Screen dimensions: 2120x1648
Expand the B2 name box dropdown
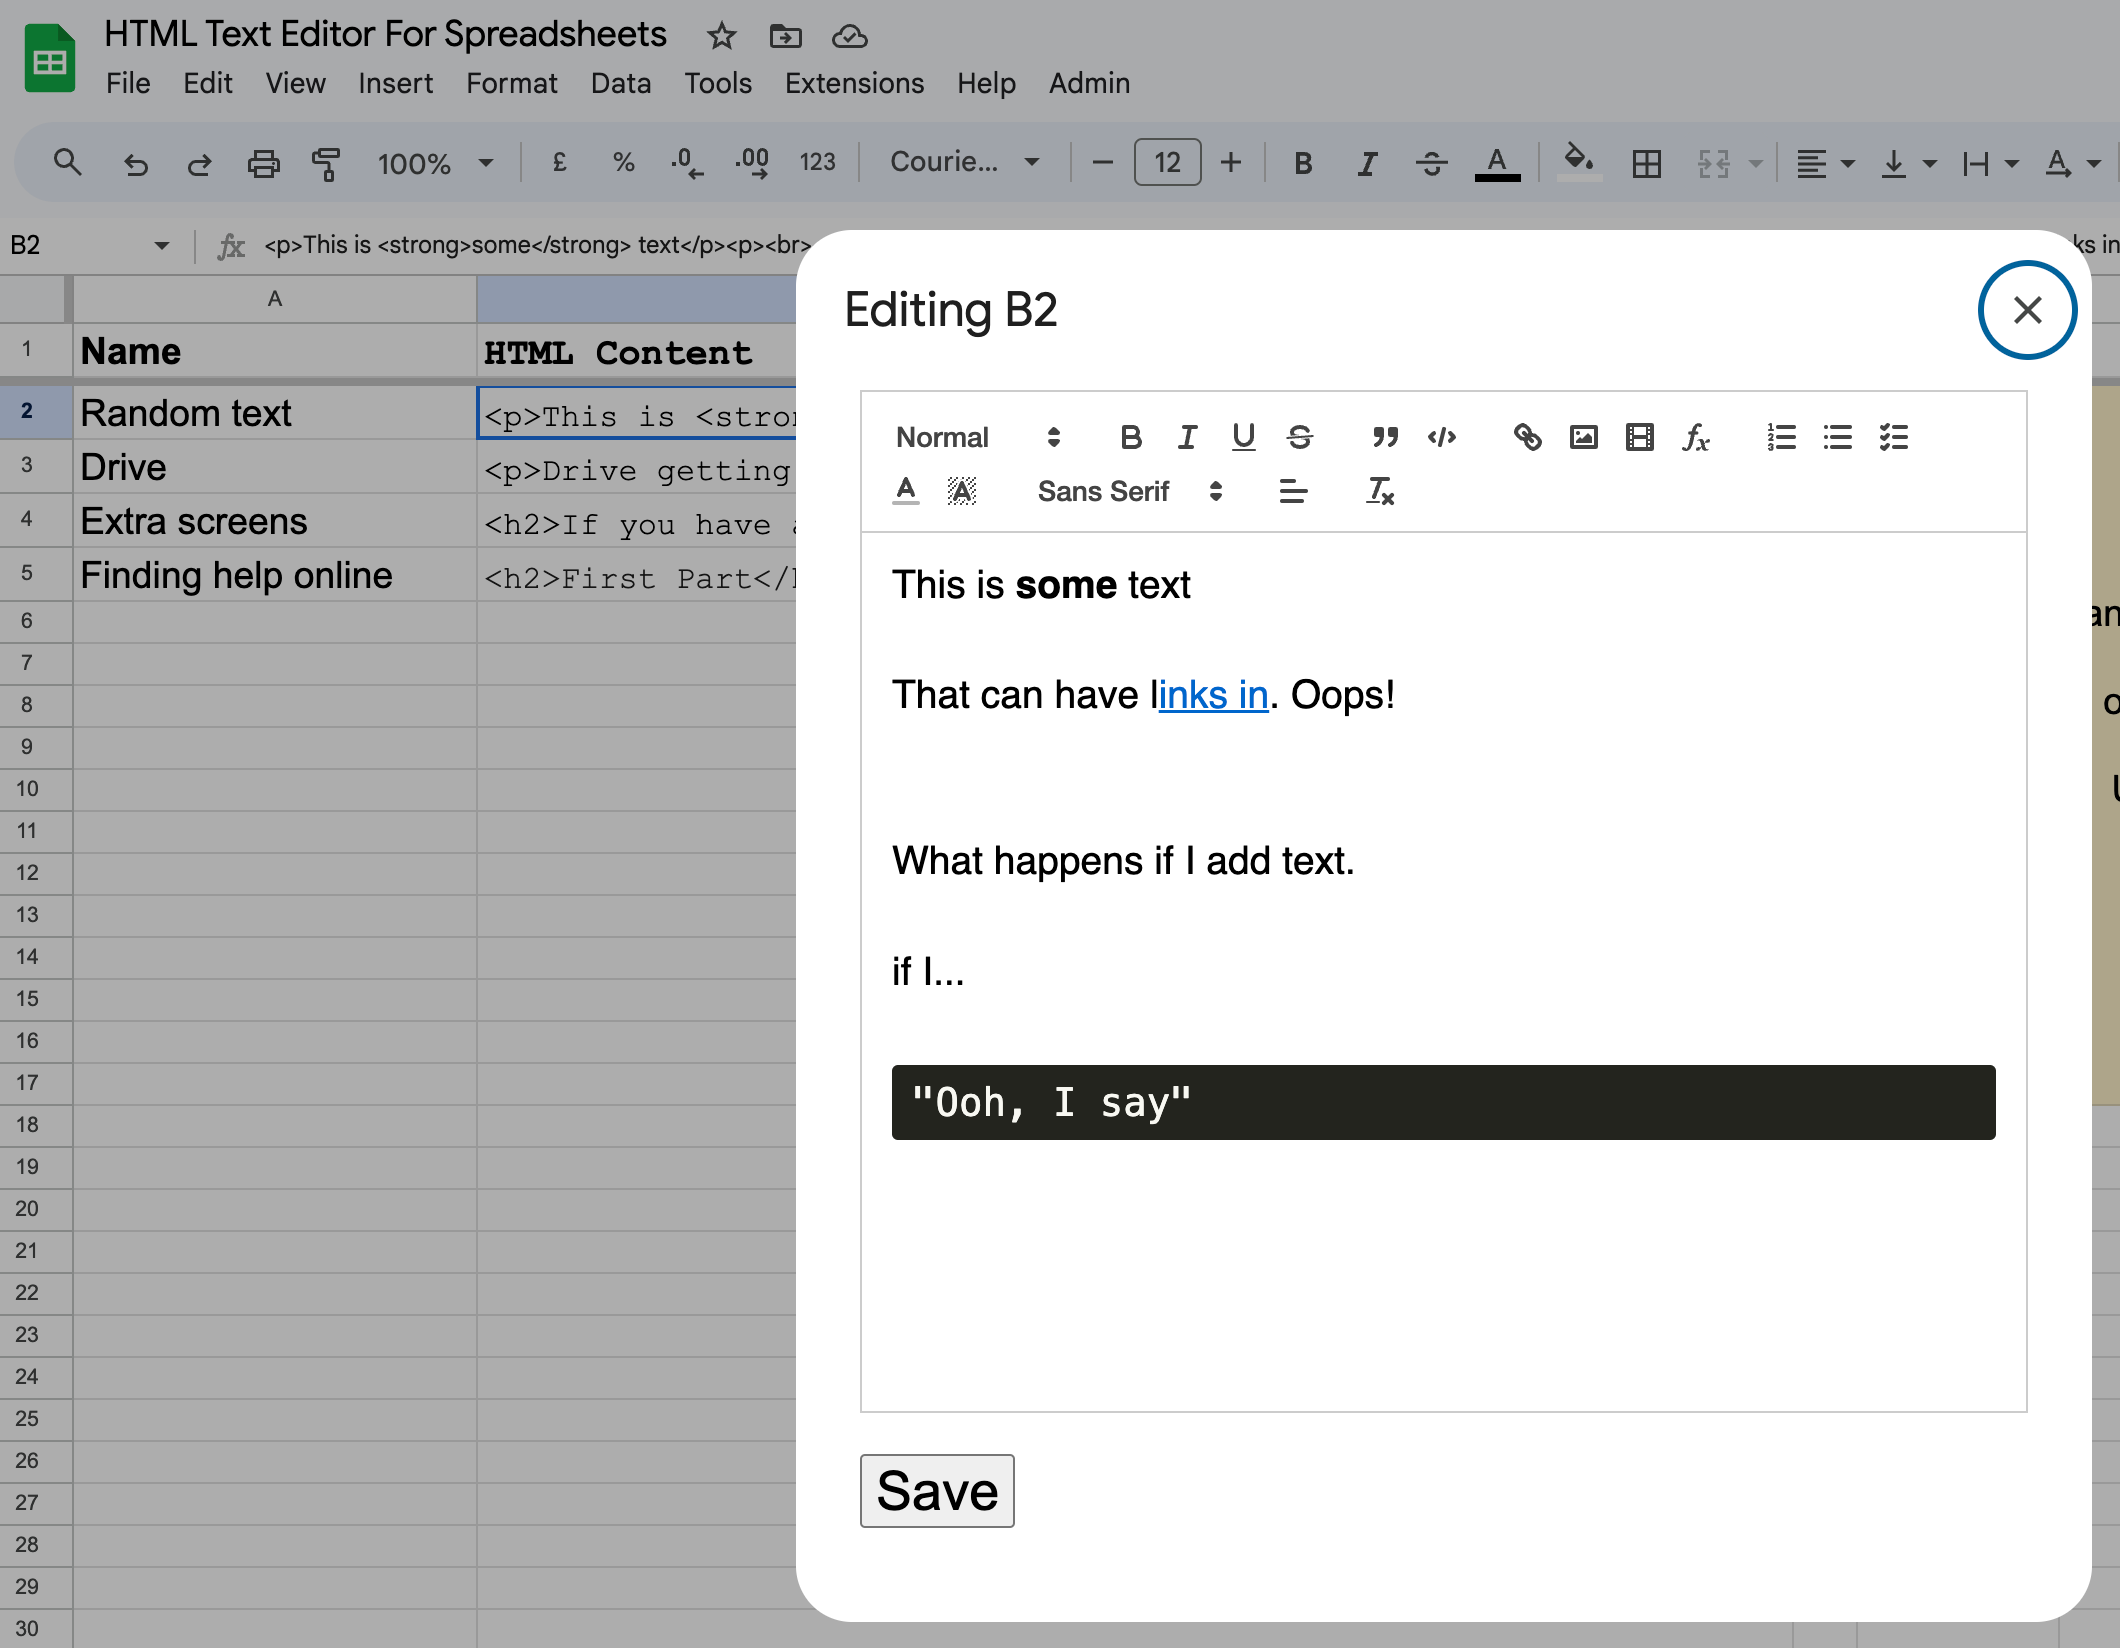161,245
